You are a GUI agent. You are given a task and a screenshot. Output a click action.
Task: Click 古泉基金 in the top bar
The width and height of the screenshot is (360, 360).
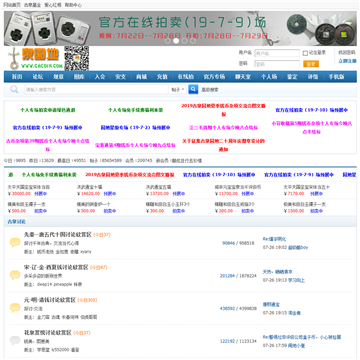click(x=32, y=5)
